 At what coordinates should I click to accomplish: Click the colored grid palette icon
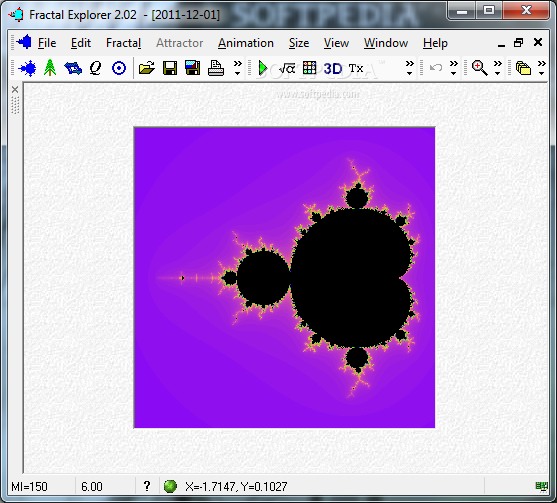click(309, 67)
